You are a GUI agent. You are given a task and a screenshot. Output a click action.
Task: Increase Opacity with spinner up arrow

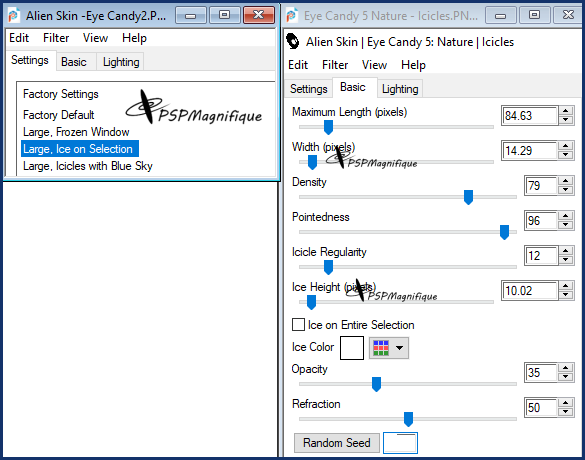point(566,368)
